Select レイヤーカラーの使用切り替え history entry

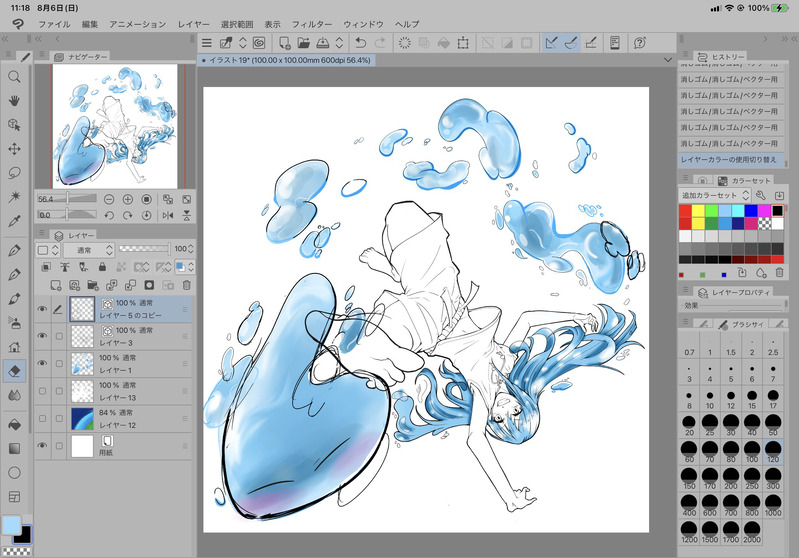coord(729,160)
